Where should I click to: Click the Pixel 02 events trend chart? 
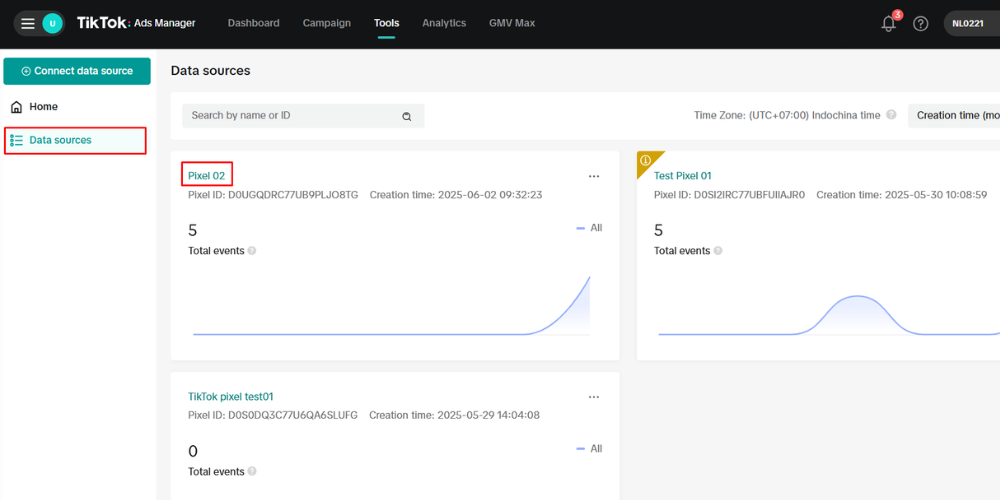pyautogui.click(x=392, y=305)
